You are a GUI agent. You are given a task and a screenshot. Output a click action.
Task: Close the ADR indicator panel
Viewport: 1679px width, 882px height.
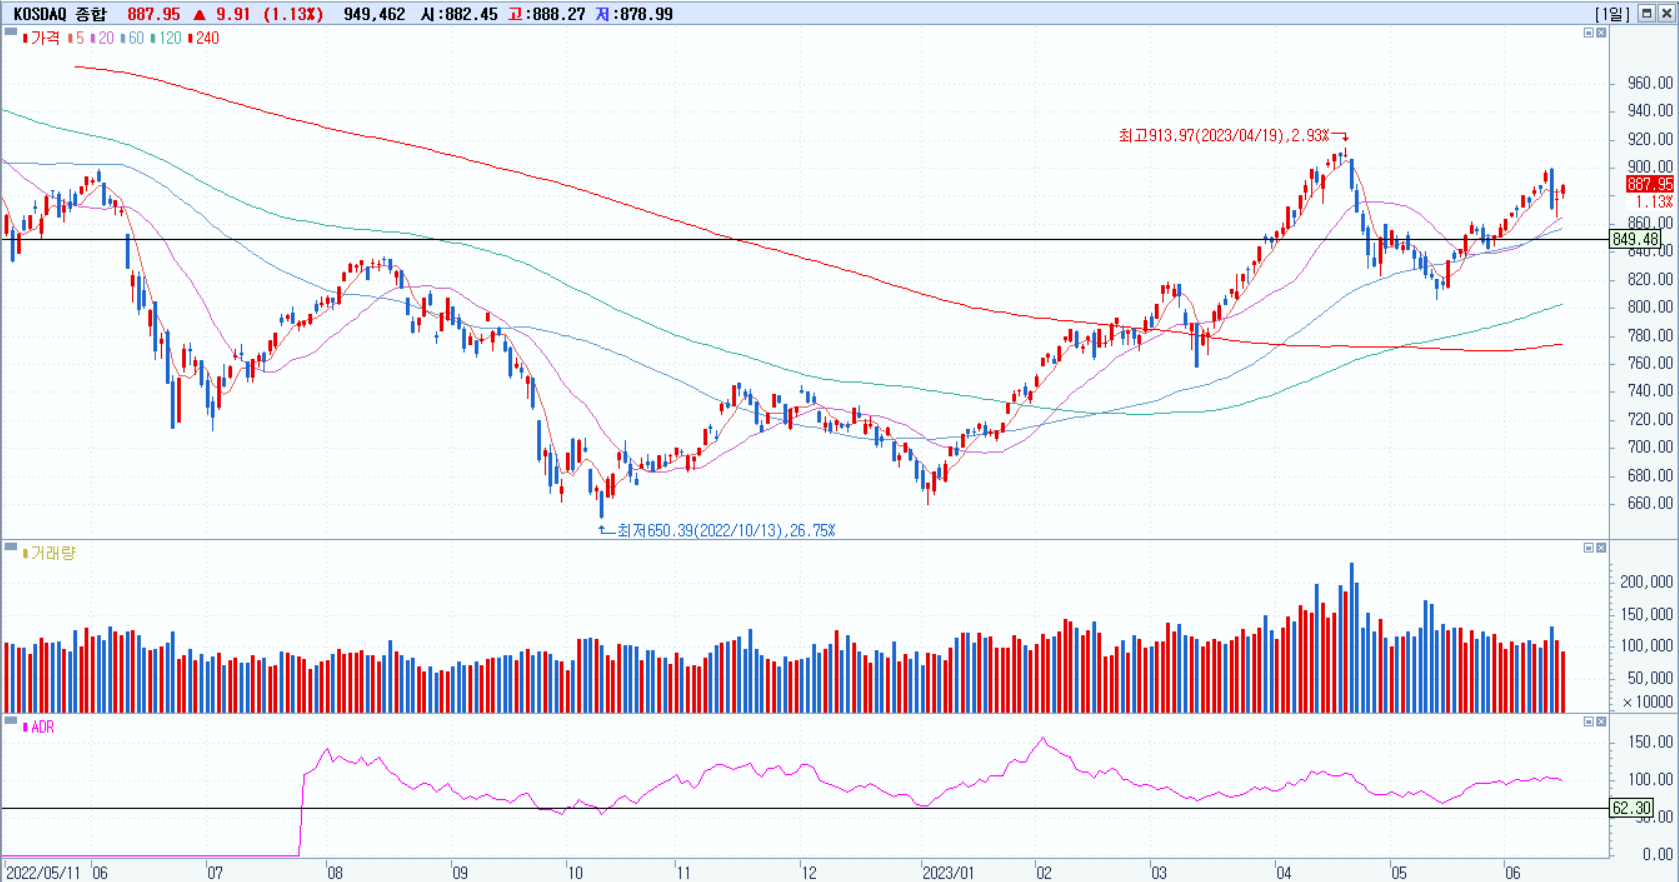tap(1601, 722)
